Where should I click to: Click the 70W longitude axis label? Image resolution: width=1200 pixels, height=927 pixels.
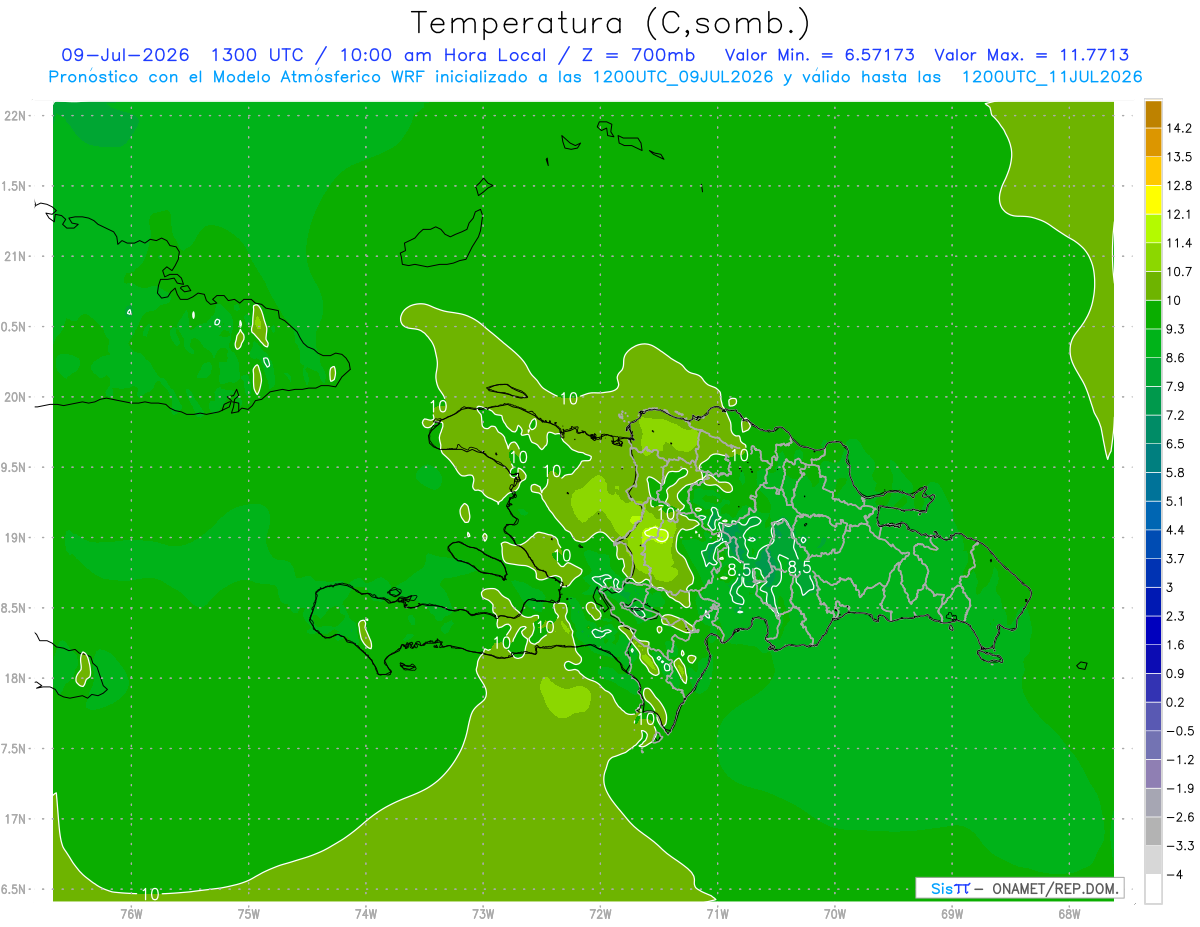(835, 914)
